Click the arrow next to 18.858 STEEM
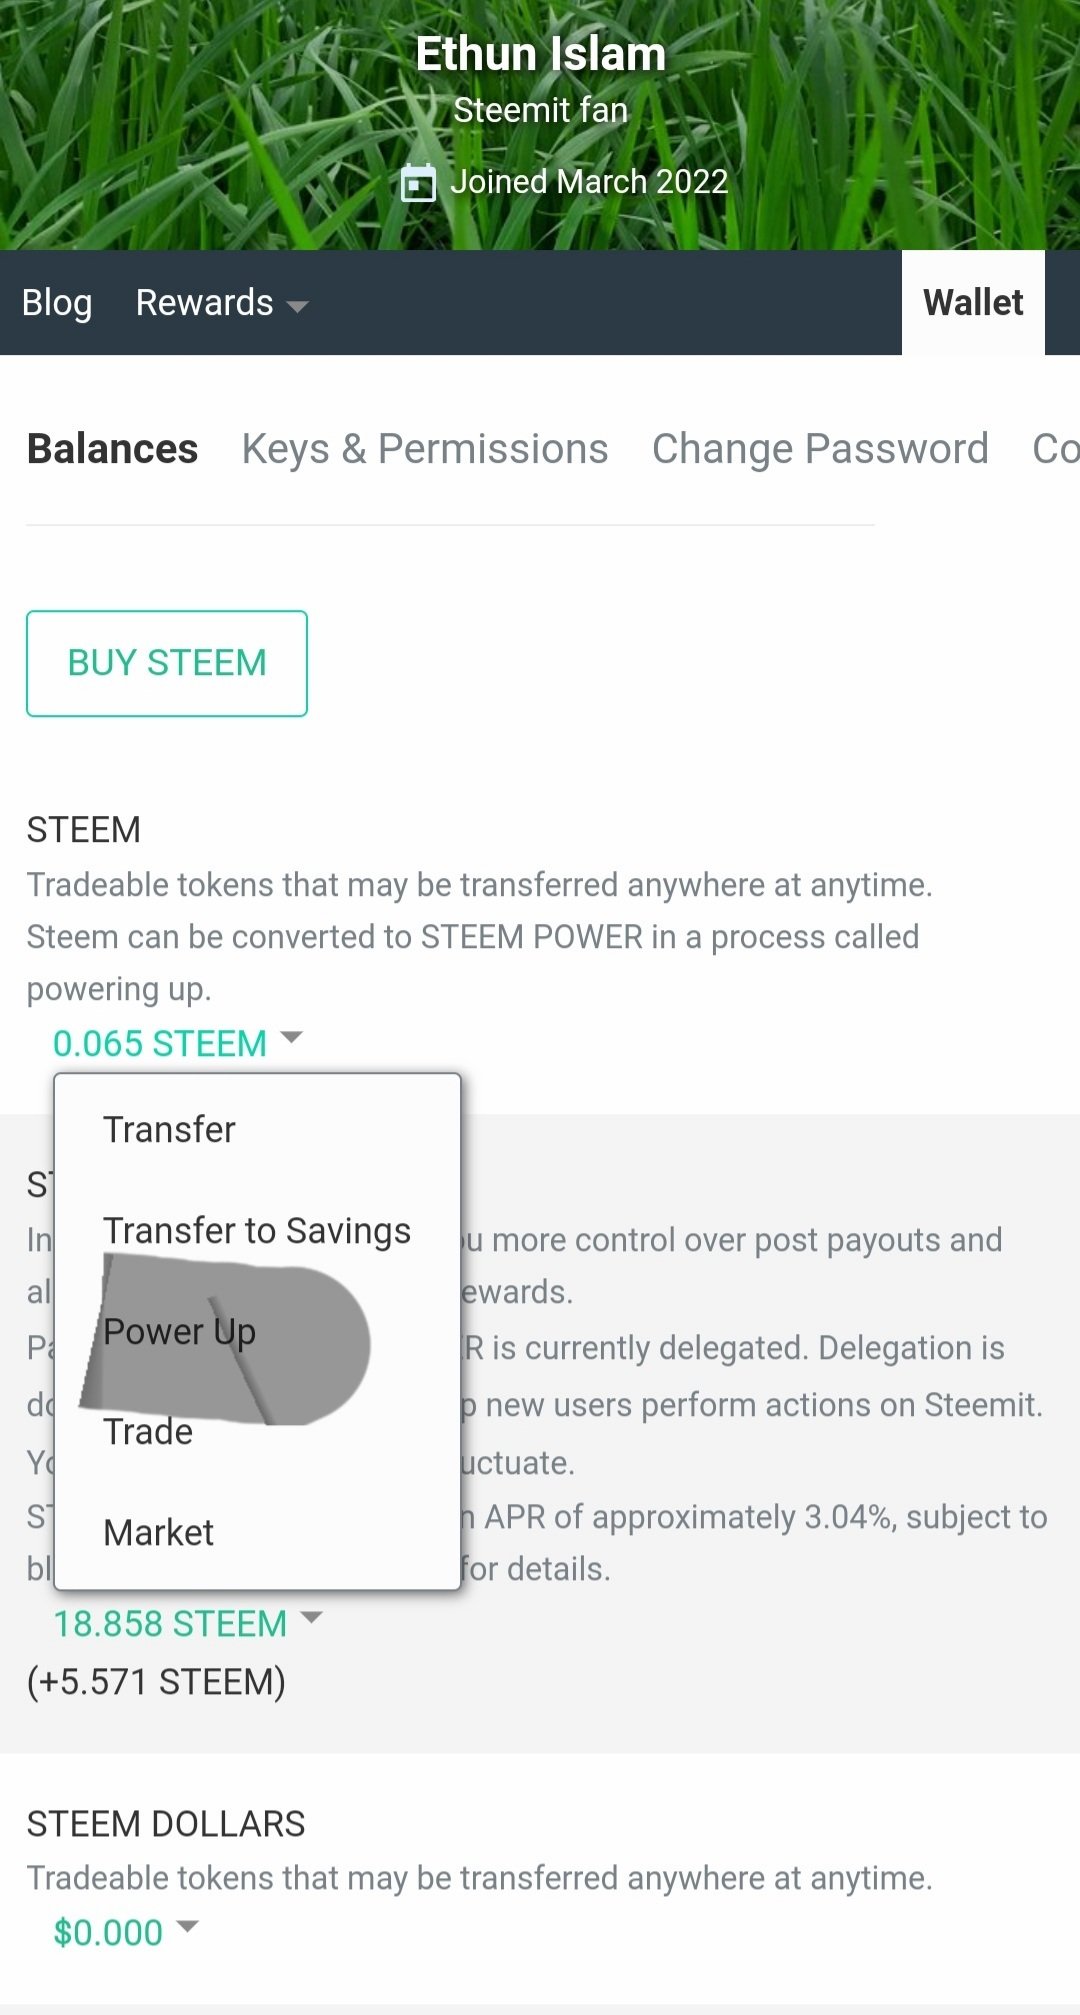 click(x=312, y=1617)
